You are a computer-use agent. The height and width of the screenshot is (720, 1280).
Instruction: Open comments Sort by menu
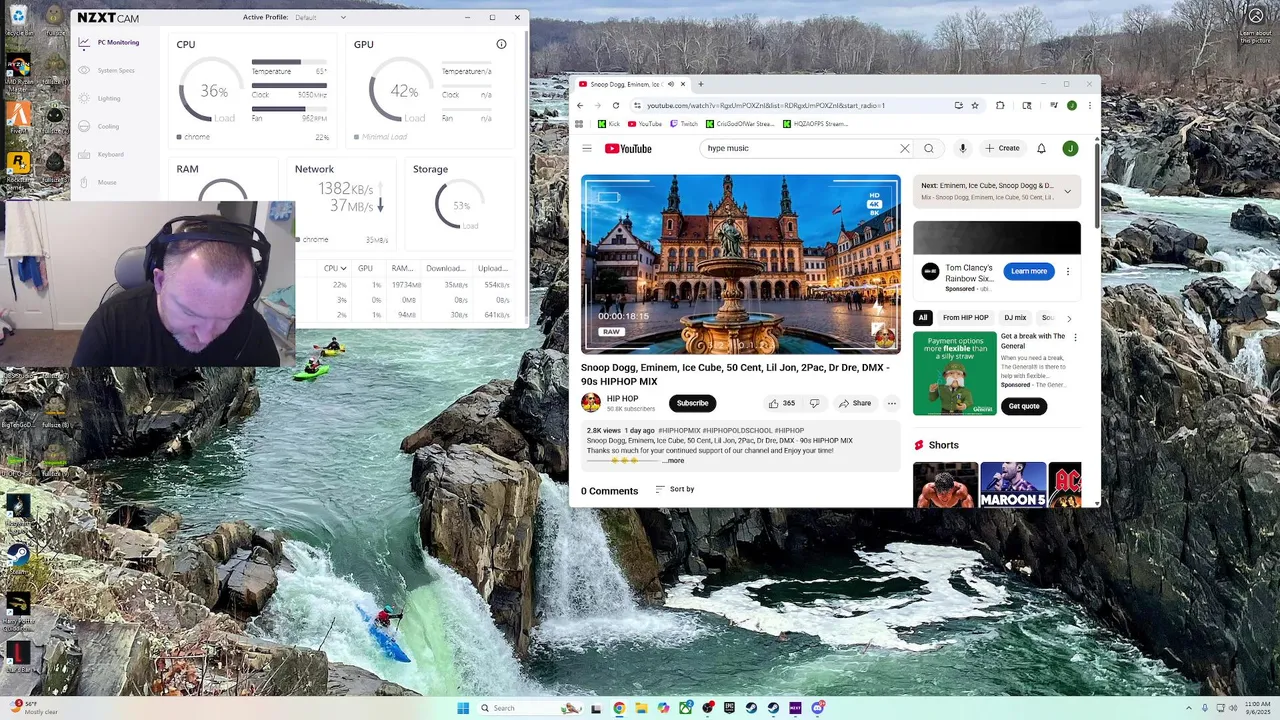pos(675,489)
